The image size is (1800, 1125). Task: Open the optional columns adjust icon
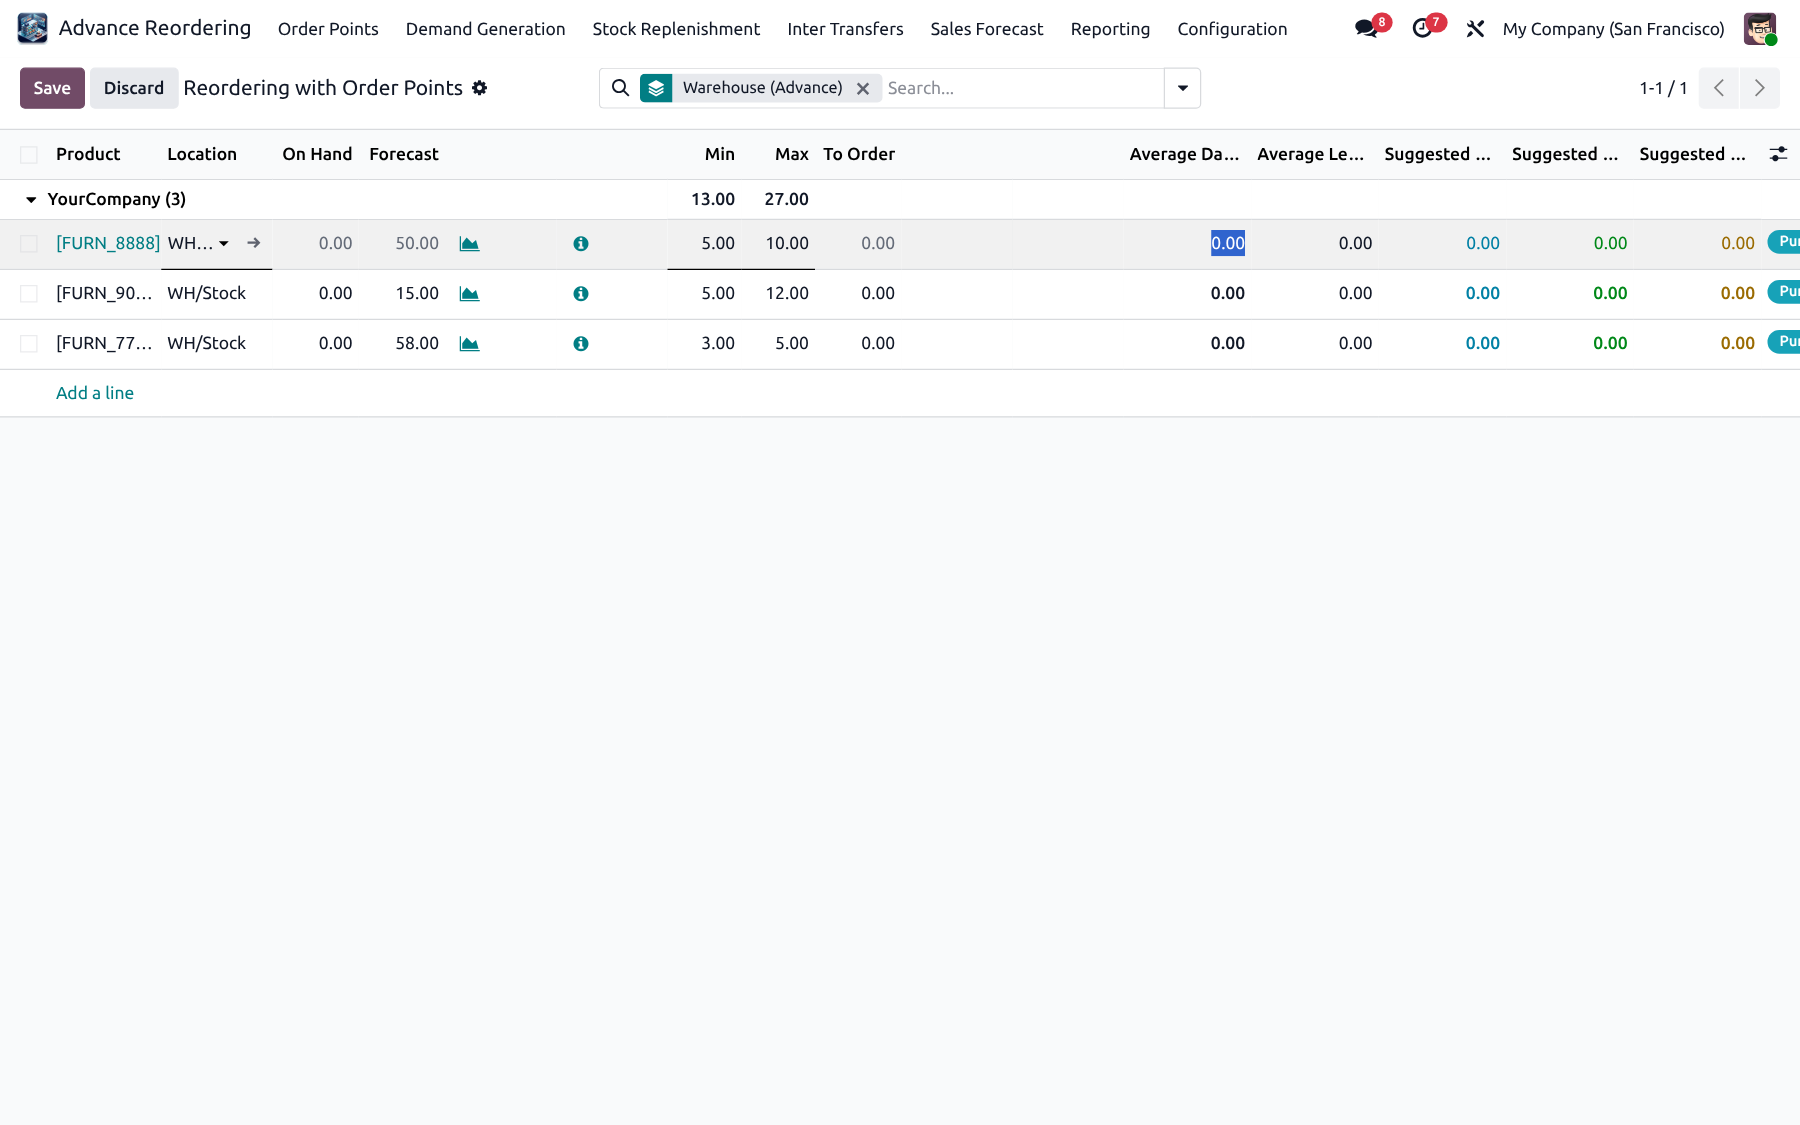[1778, 154]
